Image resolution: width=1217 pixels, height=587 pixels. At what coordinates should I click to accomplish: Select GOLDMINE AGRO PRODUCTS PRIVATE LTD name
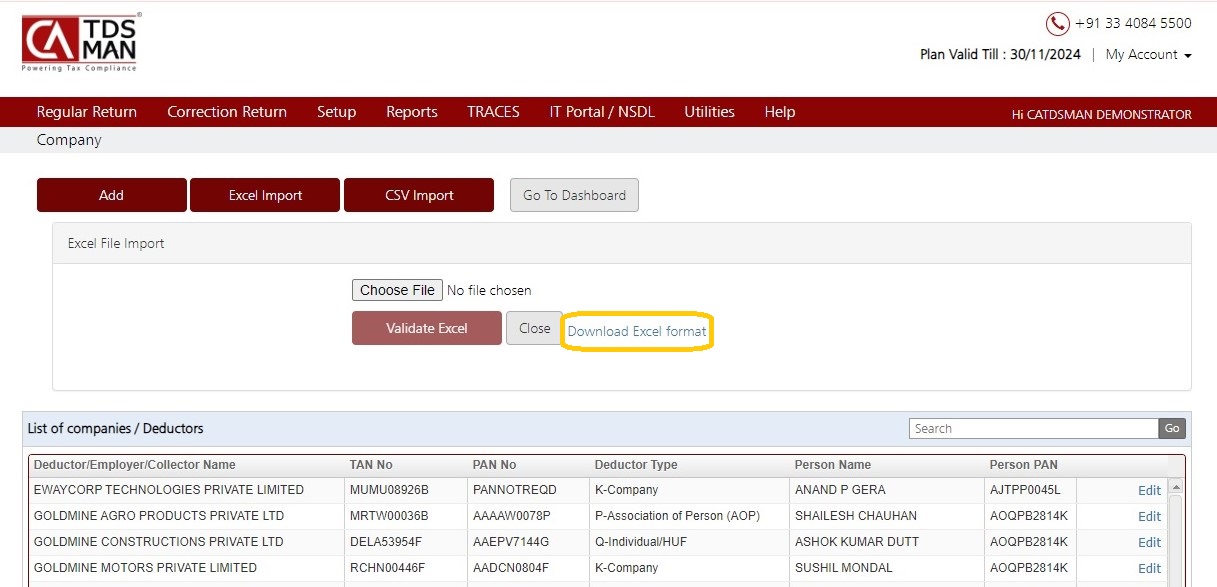(159, 516)
